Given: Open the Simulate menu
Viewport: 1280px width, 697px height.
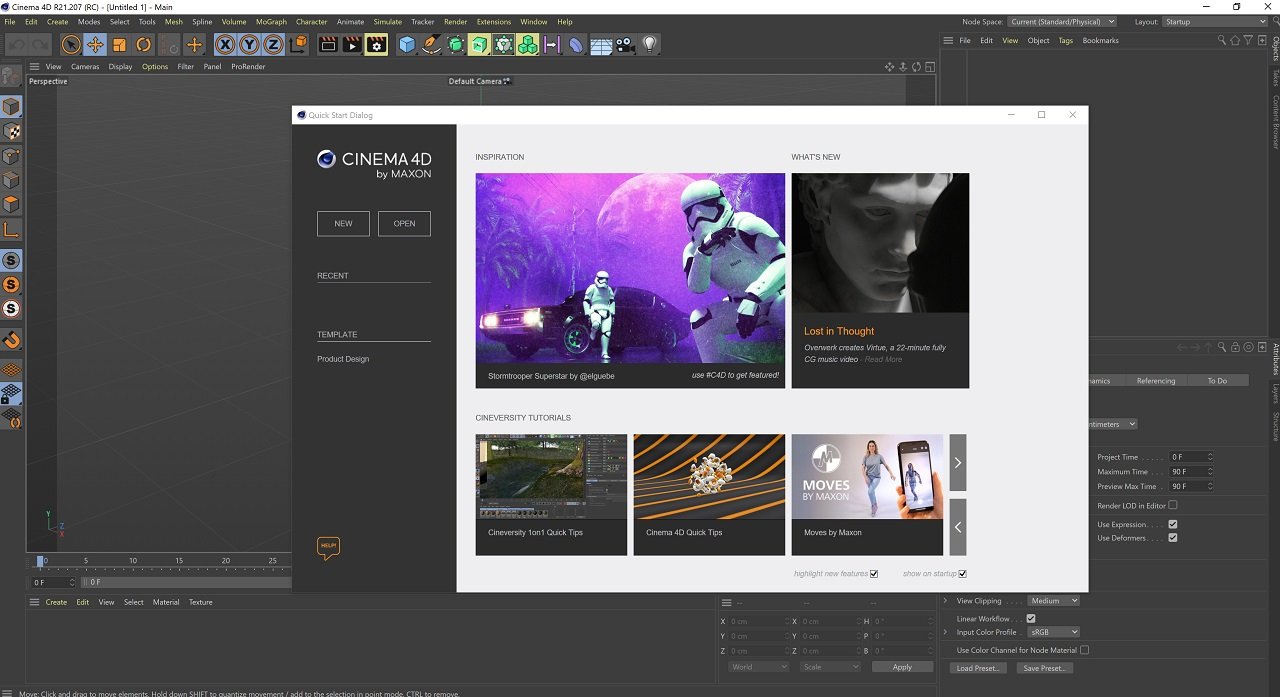Looking at the screenshot, I should tap(387, 22).
